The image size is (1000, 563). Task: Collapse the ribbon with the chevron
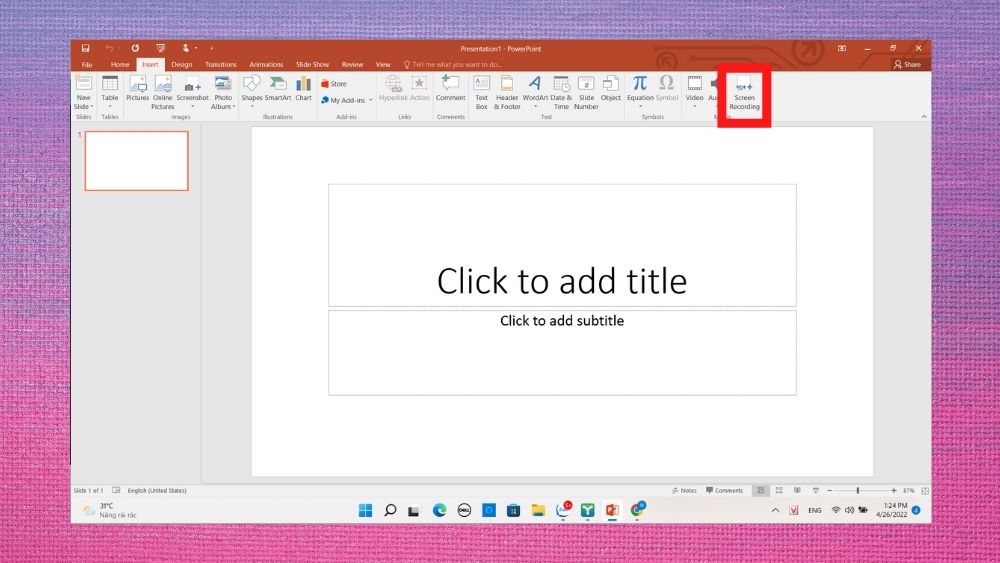coord(924,117)
